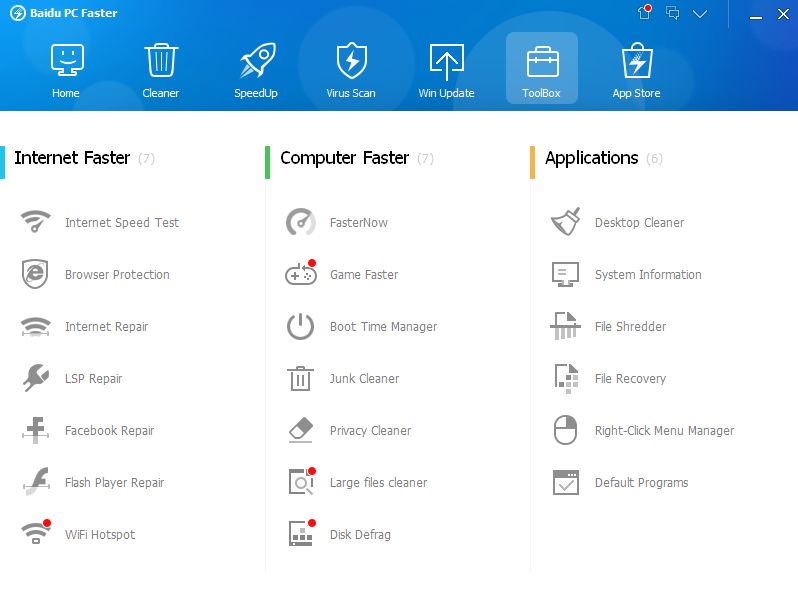
Task: Open Facebook Repair text link
Action: click(x=109, y=431)
